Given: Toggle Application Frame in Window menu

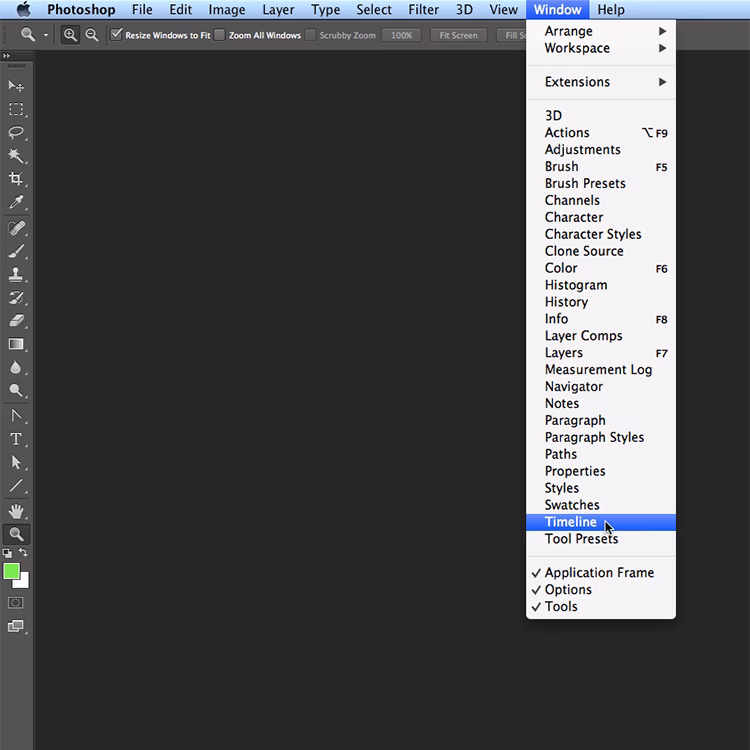Looking at the screenshot, I should (x=599, y=573).
